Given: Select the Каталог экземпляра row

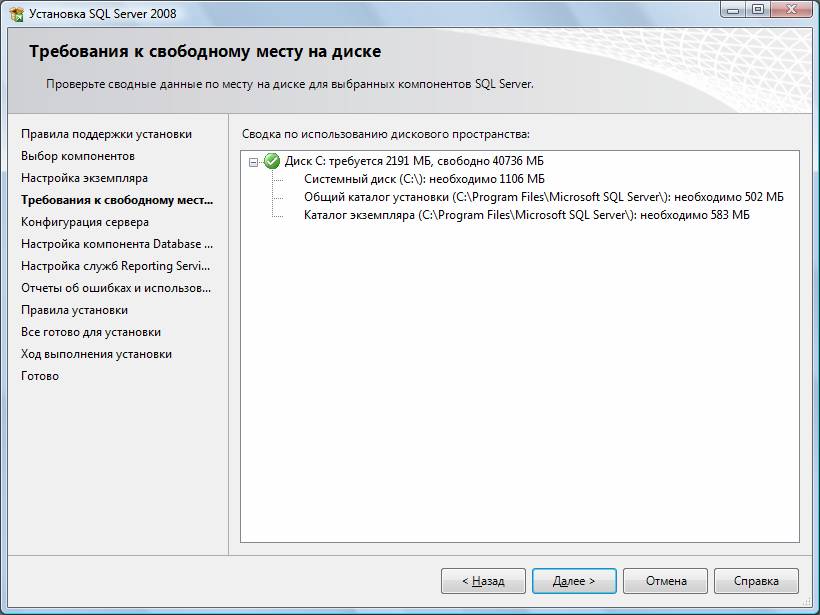Looking at the screenshot, I should [526, 215].
